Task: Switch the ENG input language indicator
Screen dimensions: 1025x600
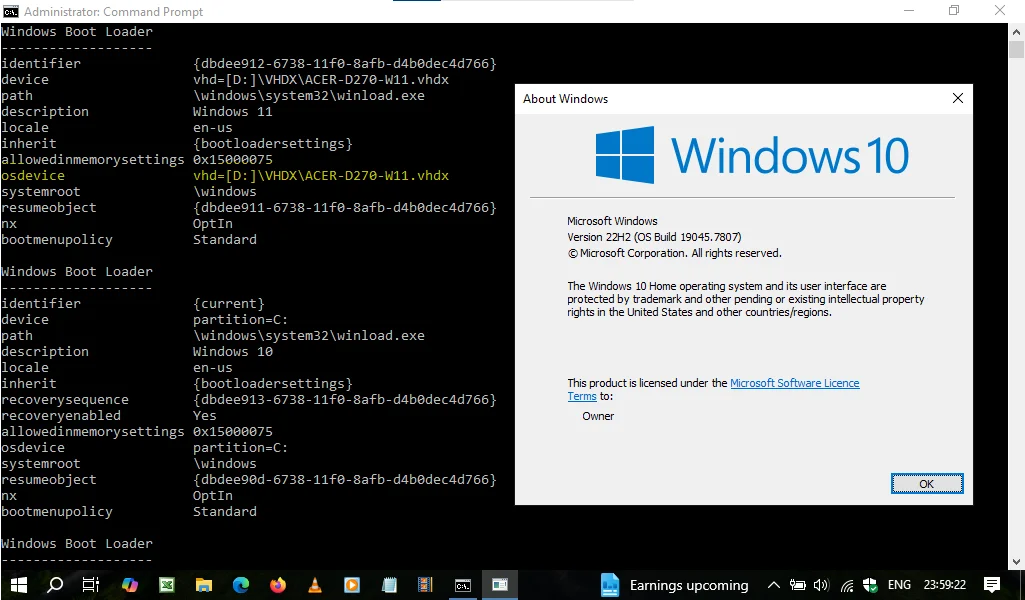Action: point(899,584)
